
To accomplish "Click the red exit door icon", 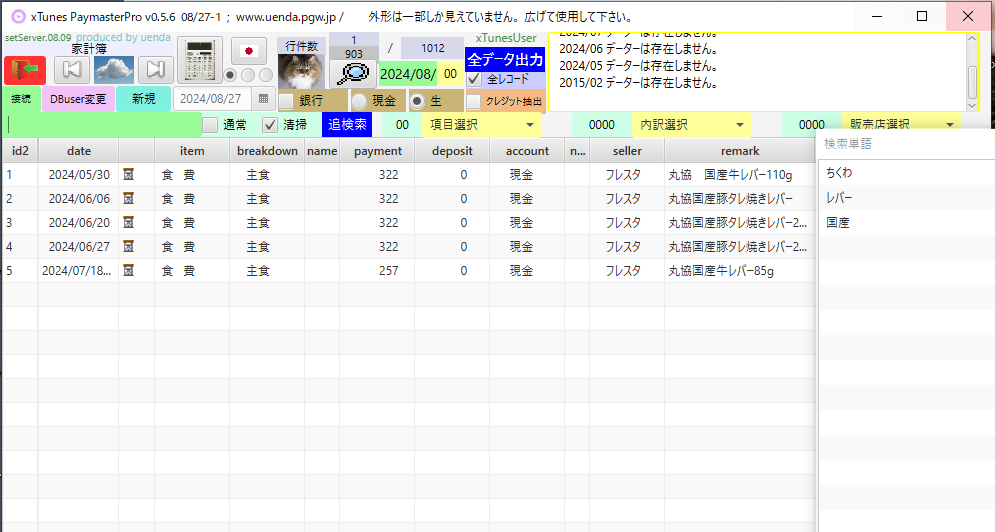I will click(24, 69).
